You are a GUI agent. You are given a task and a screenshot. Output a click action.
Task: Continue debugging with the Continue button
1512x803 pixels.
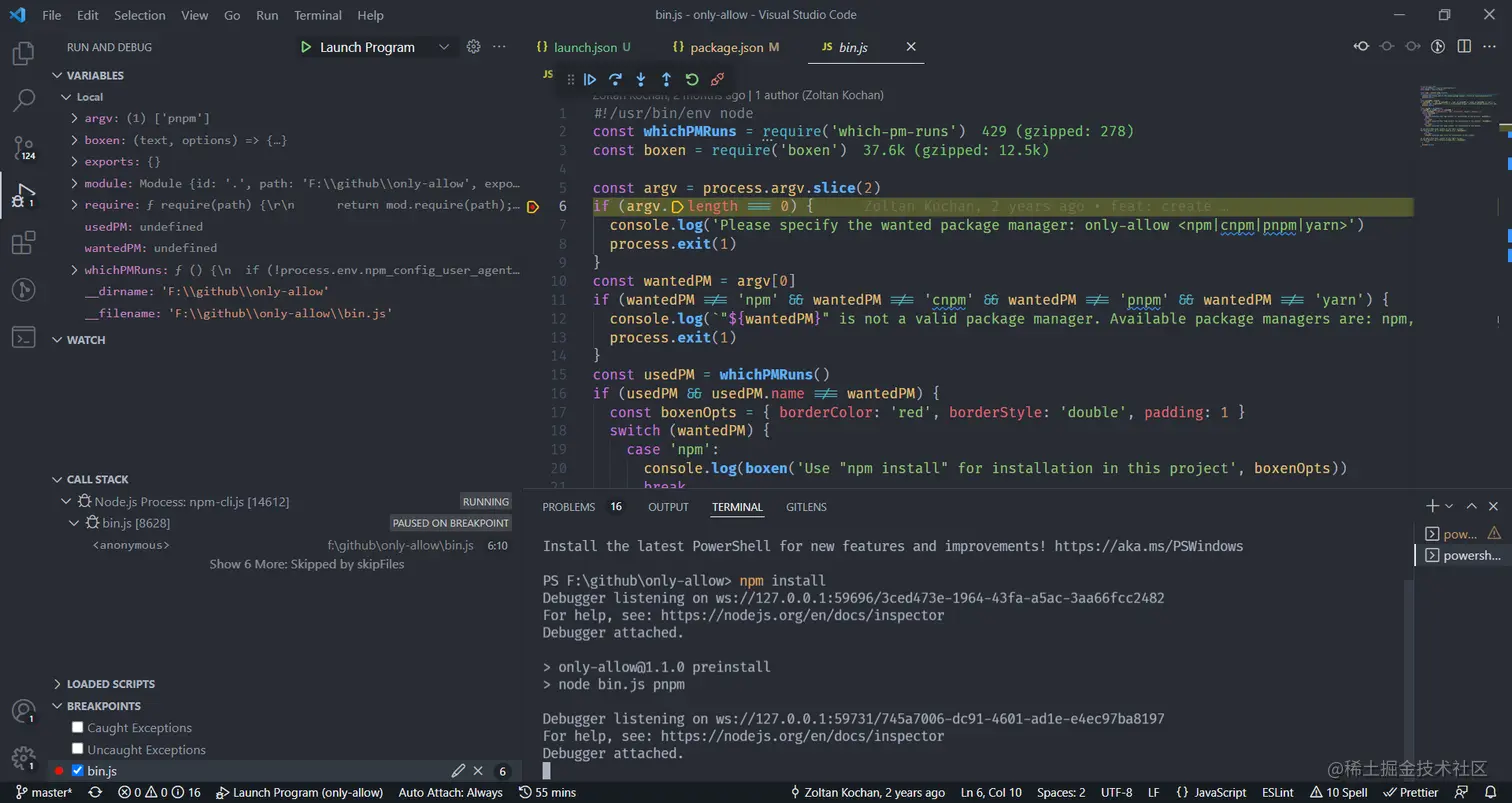pos(590,79)
